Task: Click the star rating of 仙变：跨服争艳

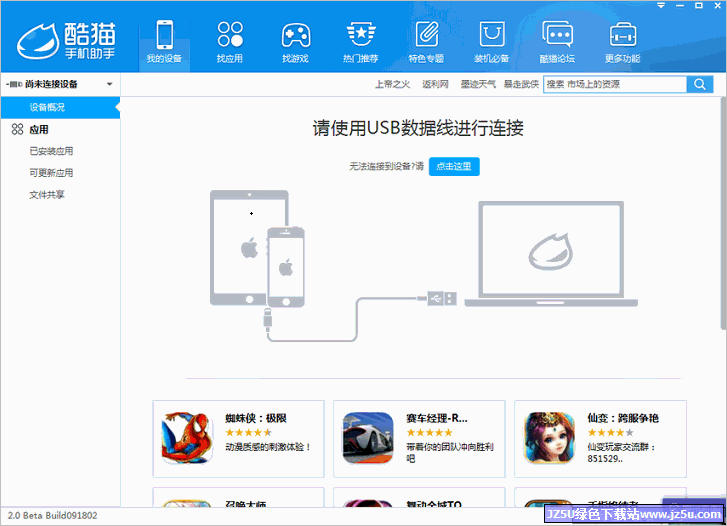Action: [x=610, y=433]
